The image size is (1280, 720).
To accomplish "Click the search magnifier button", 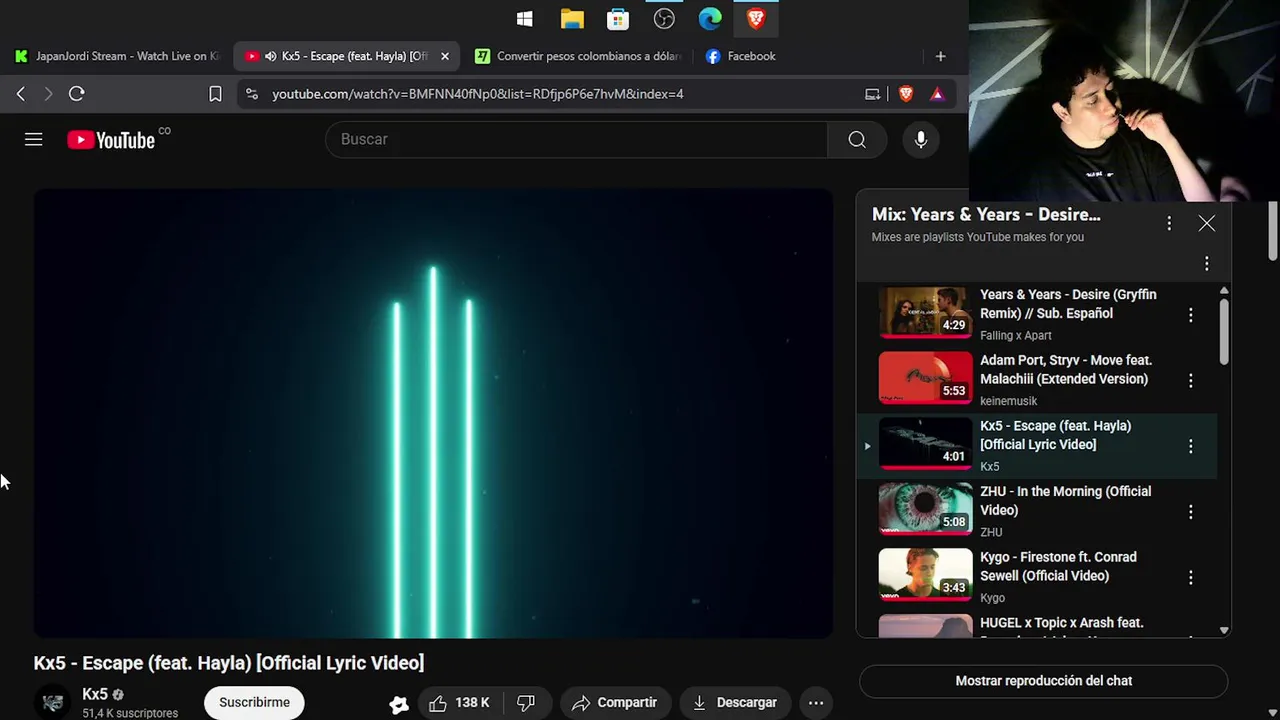I will point(857,140).
